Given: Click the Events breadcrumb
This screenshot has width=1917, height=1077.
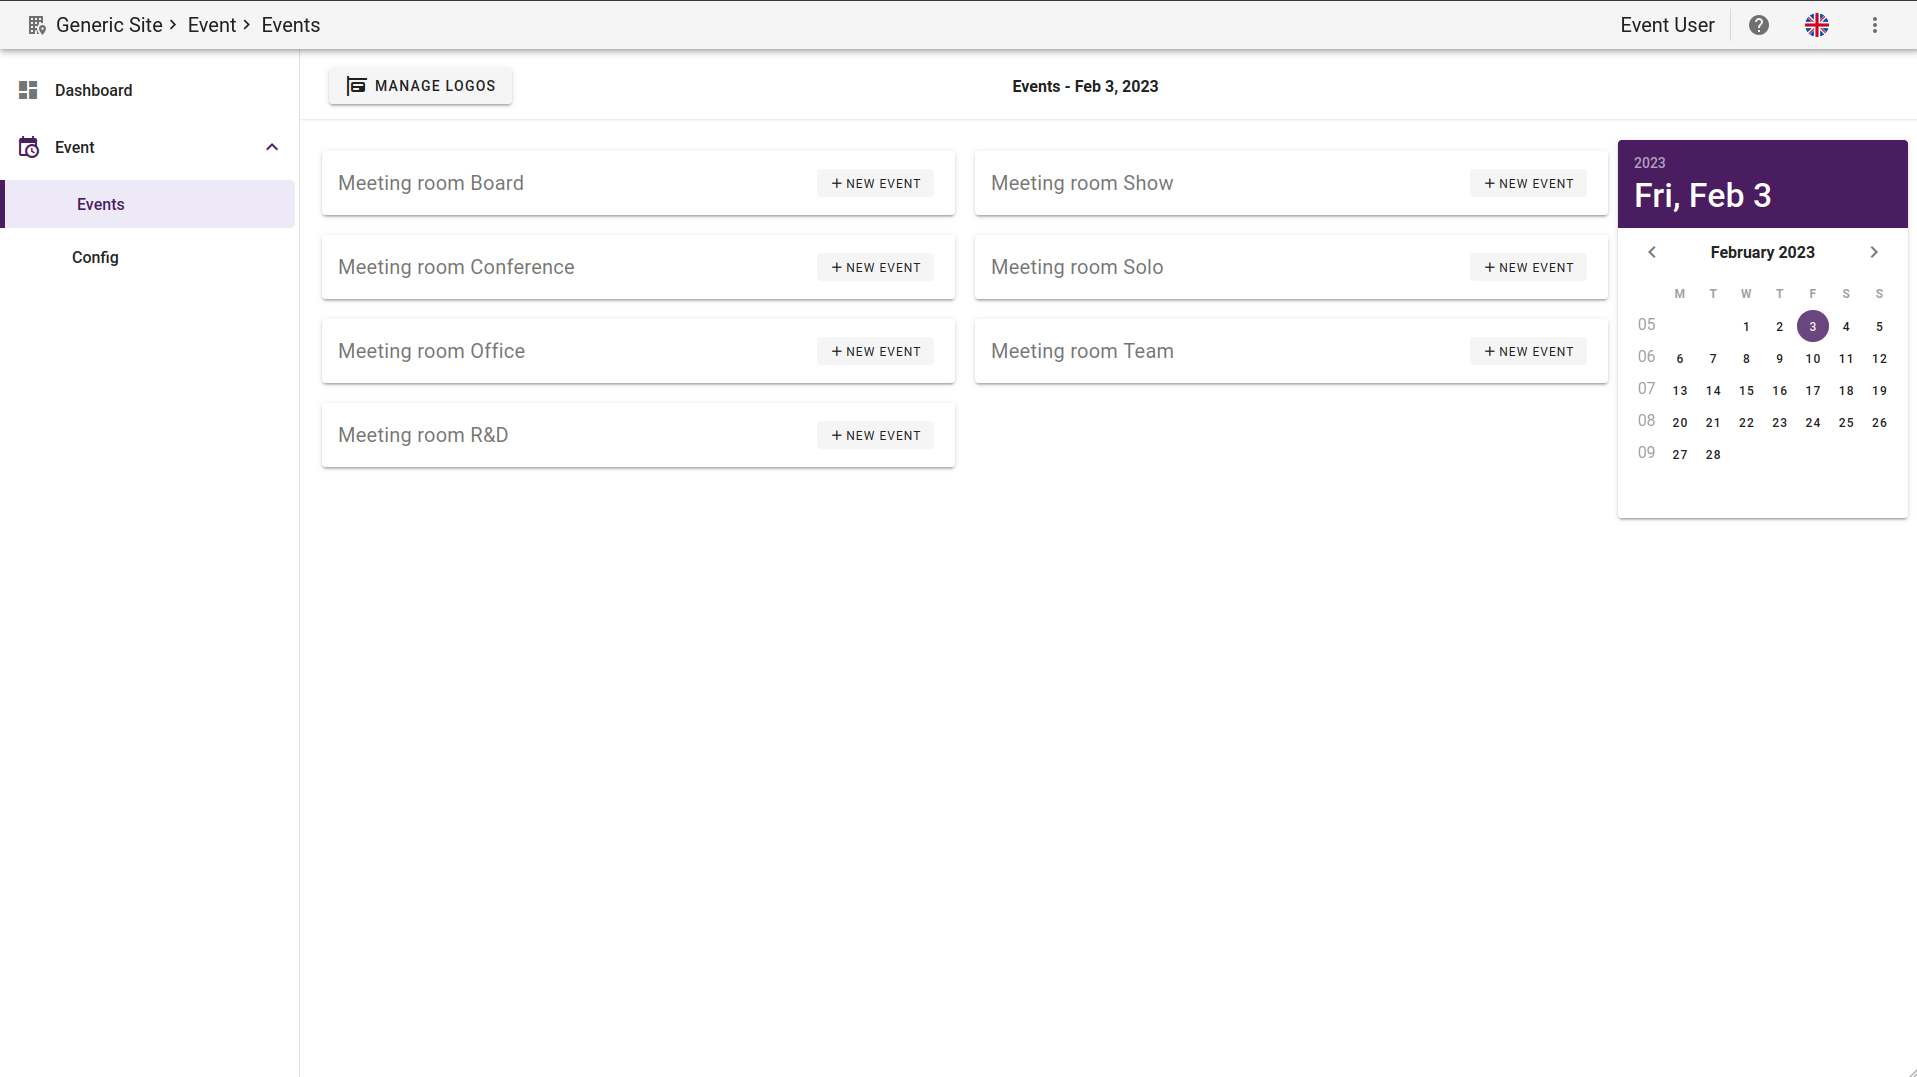Looking at the screenshot, I should coord(291,25).
